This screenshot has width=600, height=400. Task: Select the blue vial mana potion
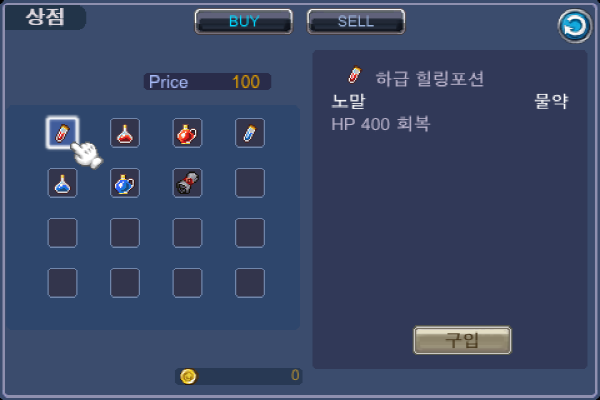[249, 133]
